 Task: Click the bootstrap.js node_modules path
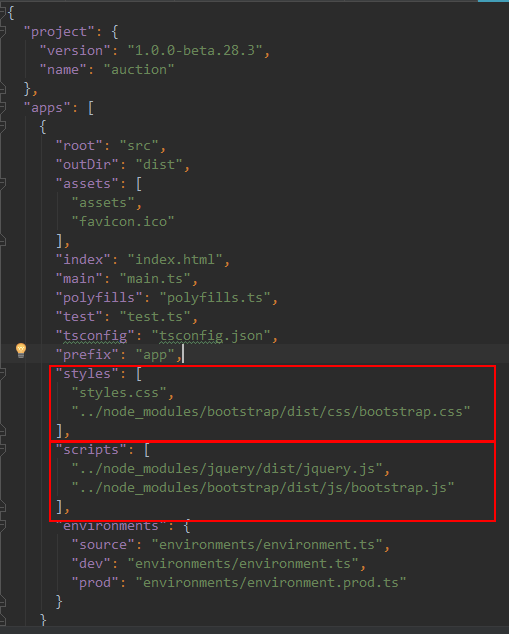[263, 488]
